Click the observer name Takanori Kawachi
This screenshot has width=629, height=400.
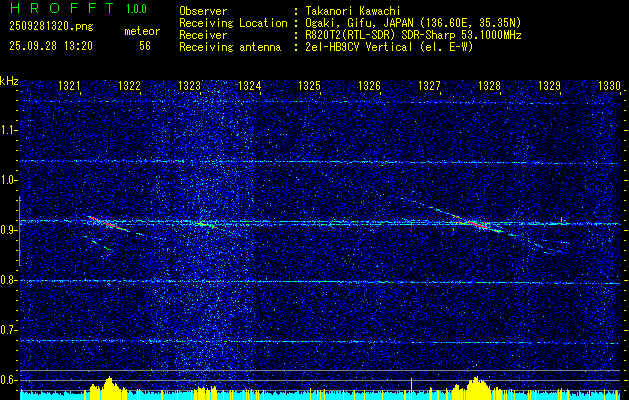coord(353,11)
